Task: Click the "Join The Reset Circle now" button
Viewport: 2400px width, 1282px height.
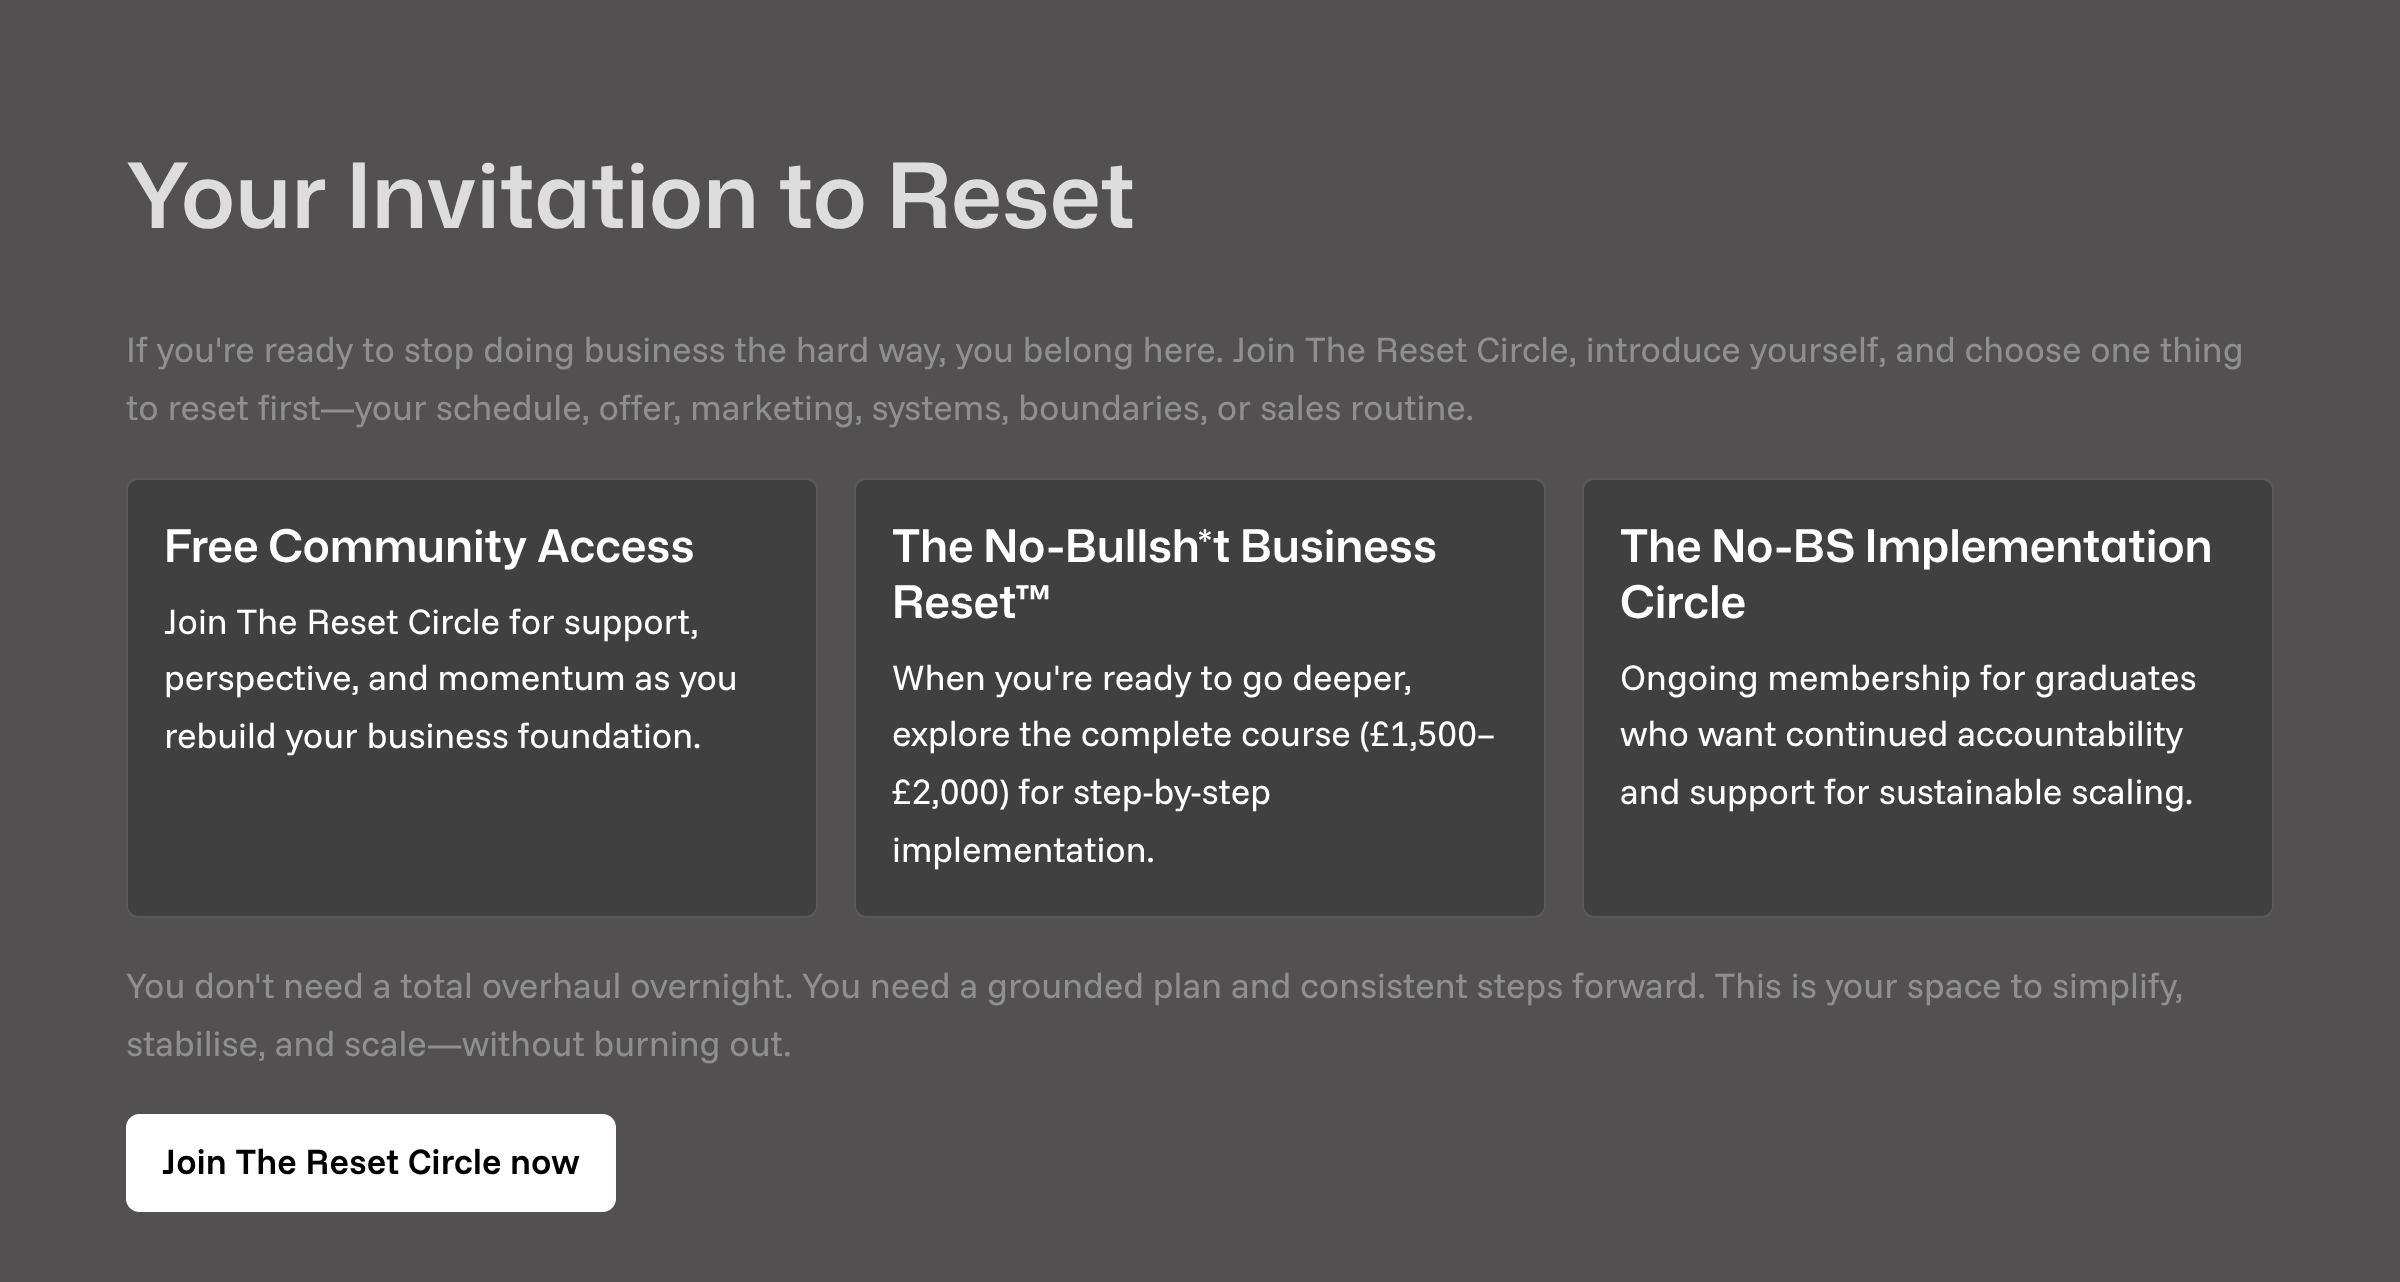Action: click(x=370, y=1162)
